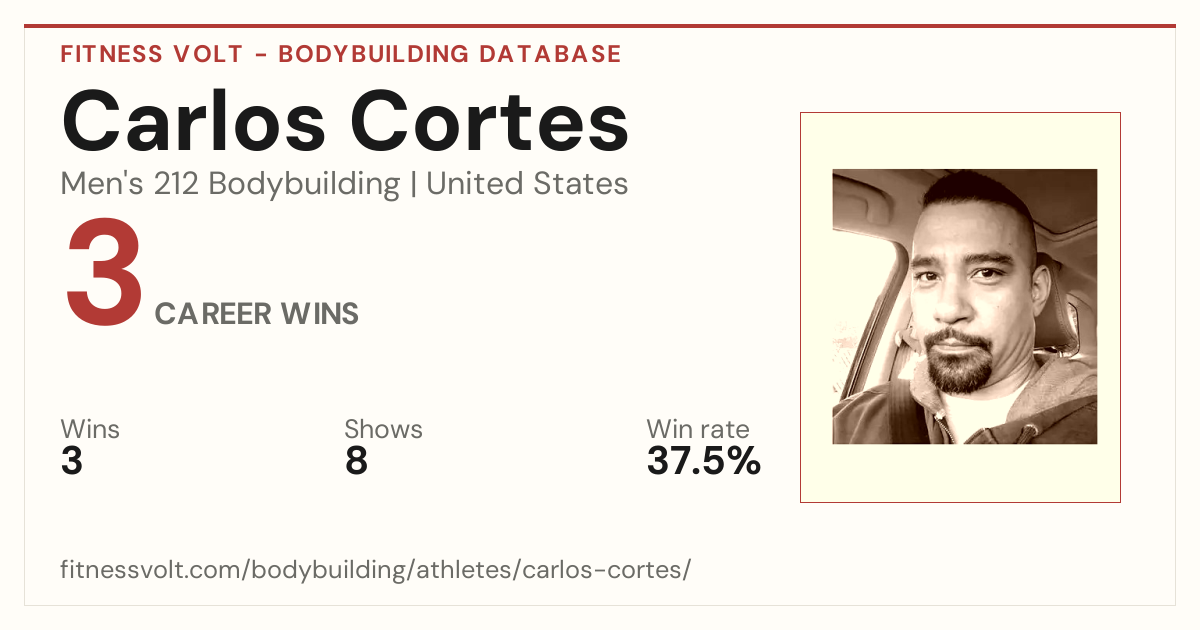Select the Wins stat label
Viewport: 1200px width, 630px height.
pos(90,429)
